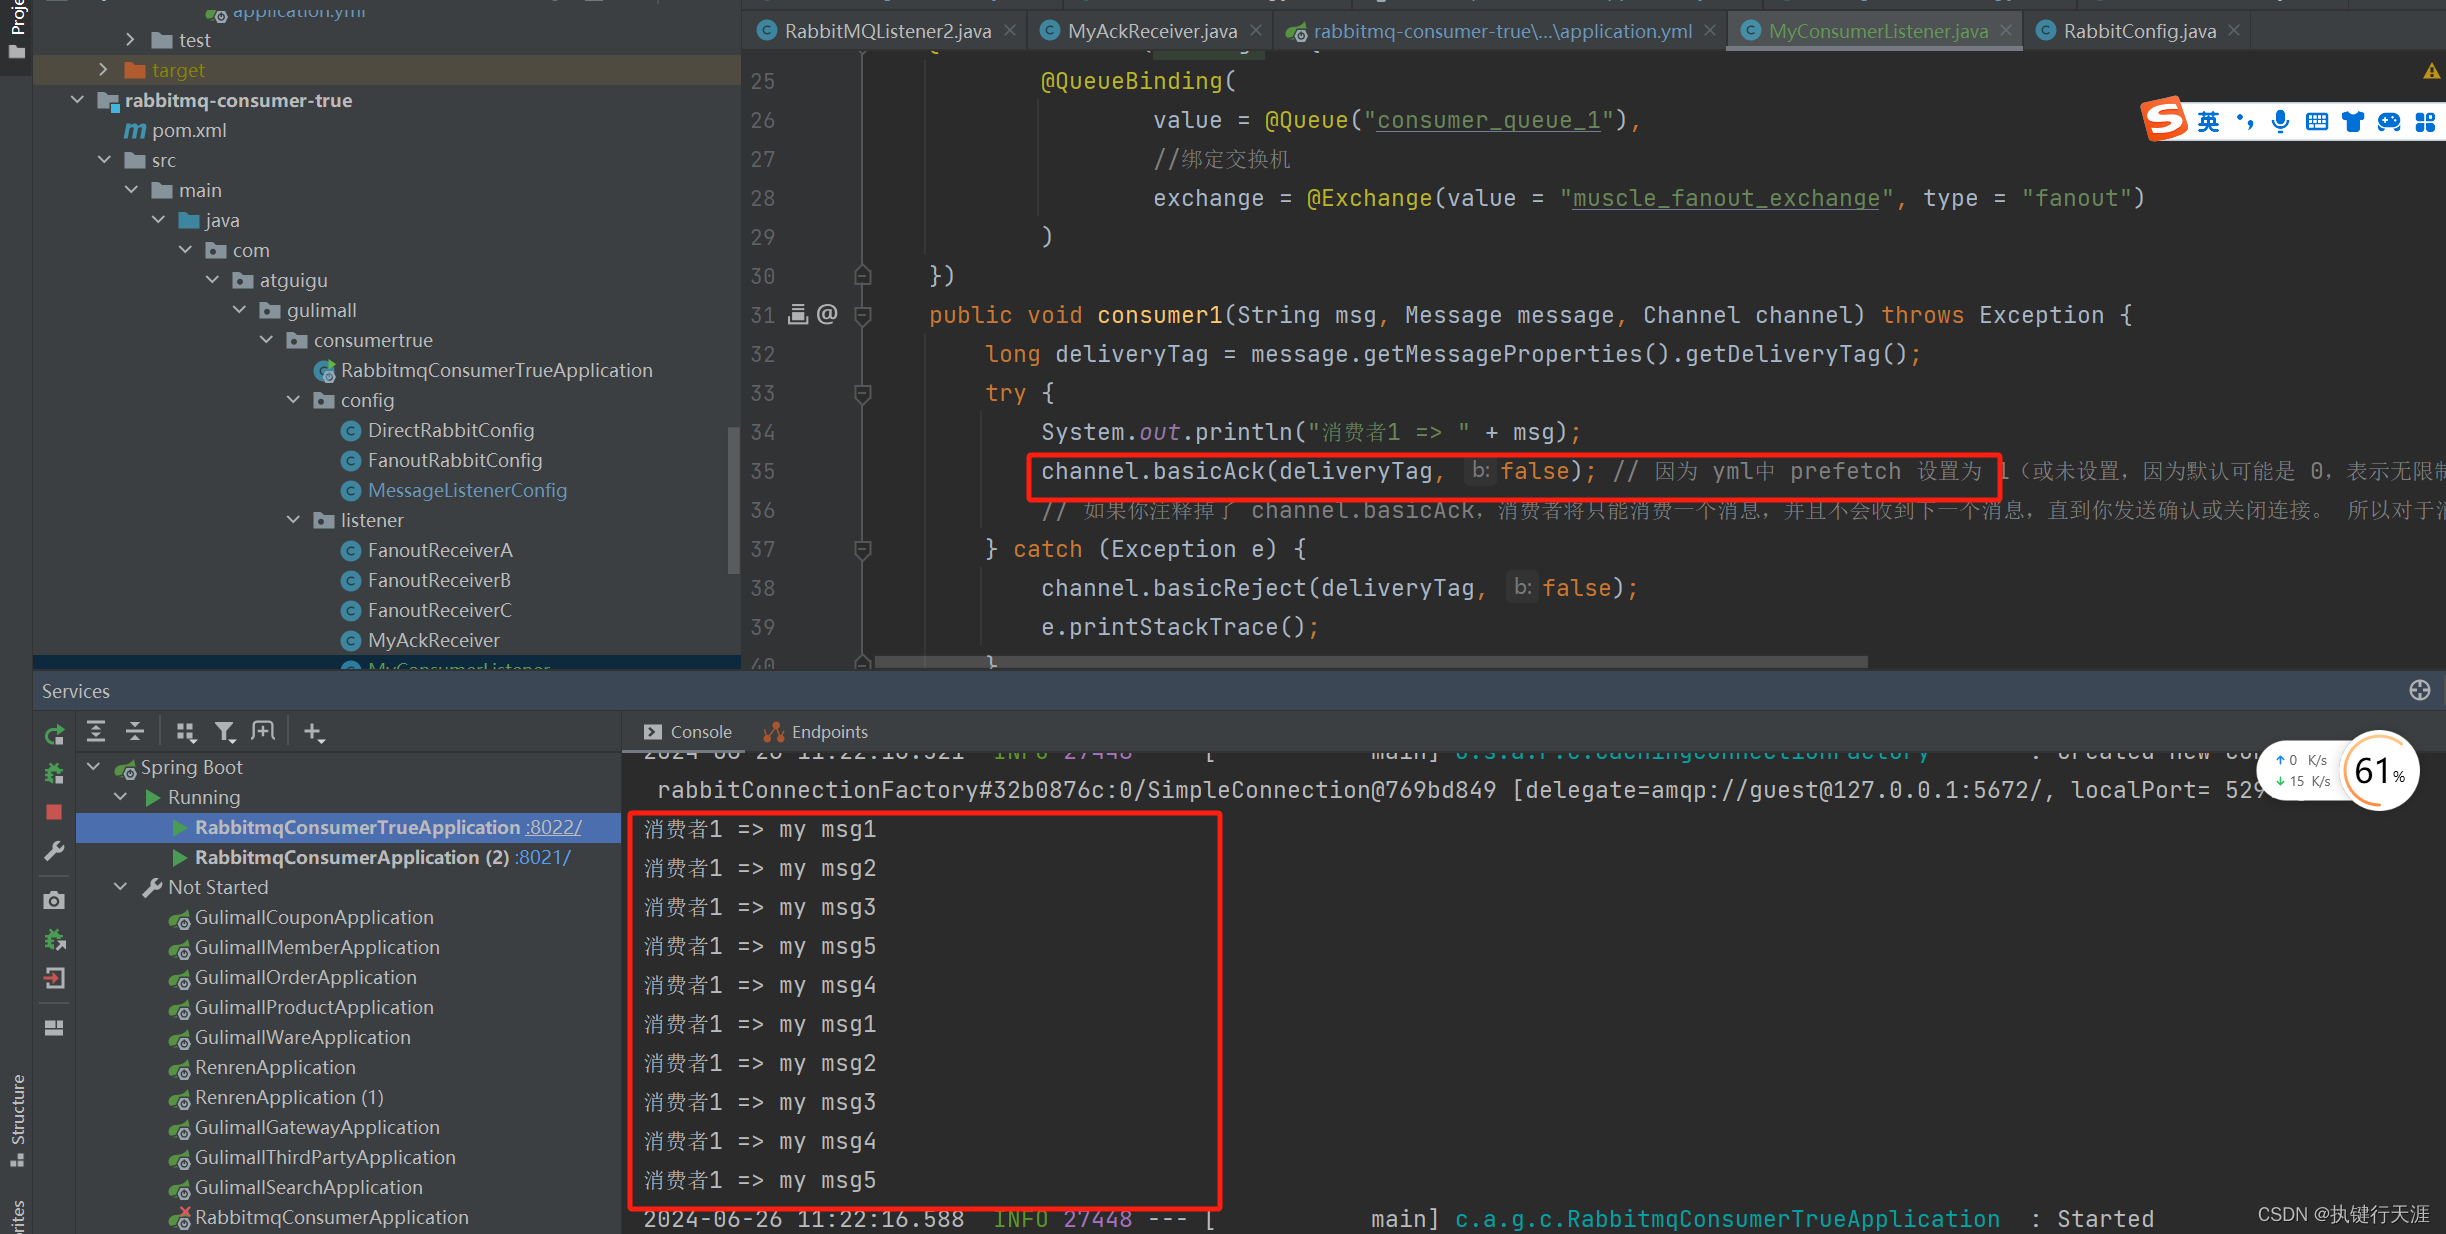
Task: Click Expand All in the Services toolbar
Action: pos(96,732)
